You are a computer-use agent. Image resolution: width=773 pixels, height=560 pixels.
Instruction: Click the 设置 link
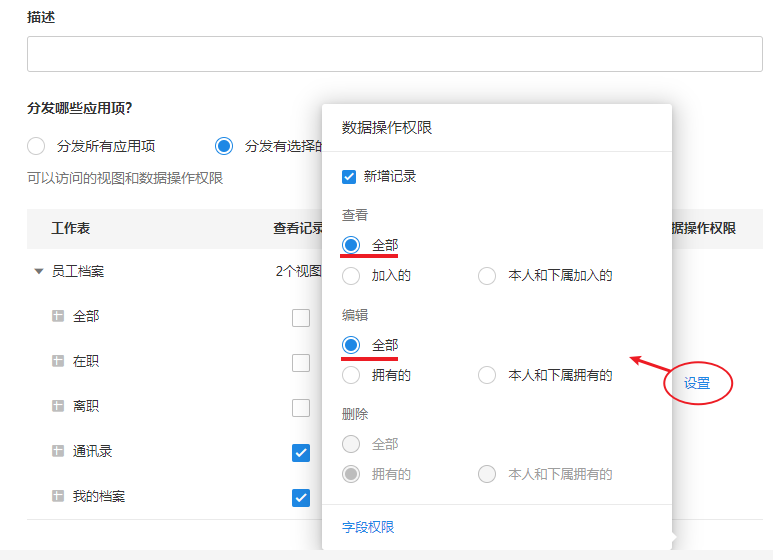tap(697, 384)
